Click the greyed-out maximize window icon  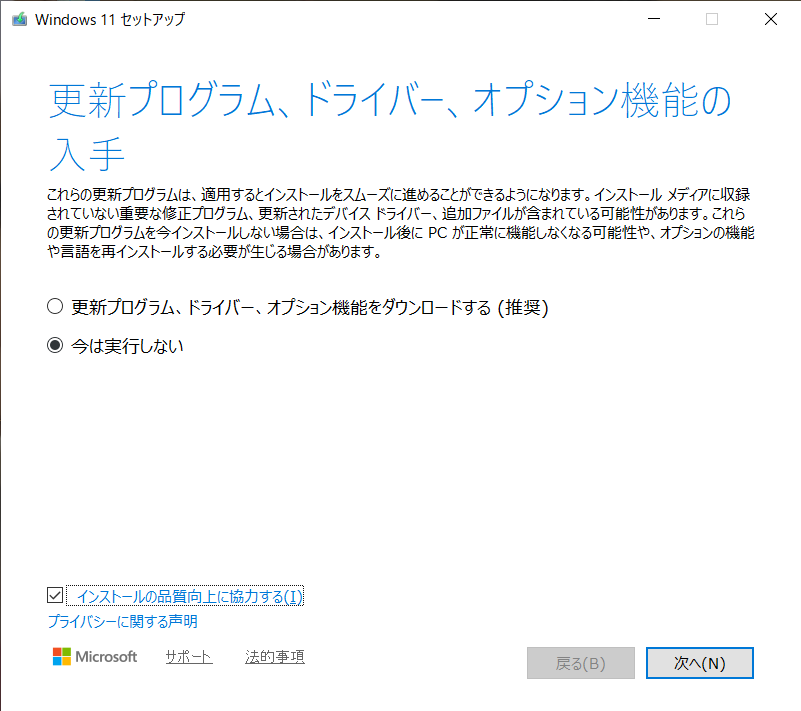[x=712, y=19]
